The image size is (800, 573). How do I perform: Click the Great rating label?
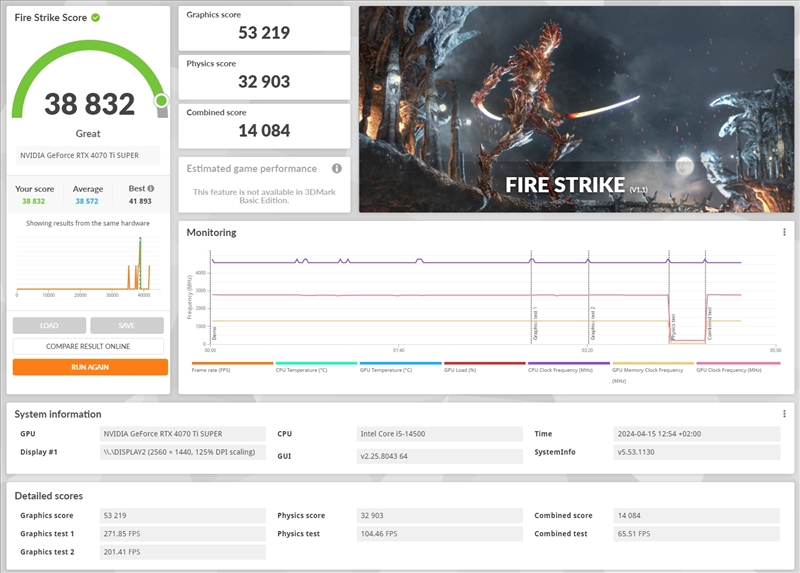click(88, 134)
